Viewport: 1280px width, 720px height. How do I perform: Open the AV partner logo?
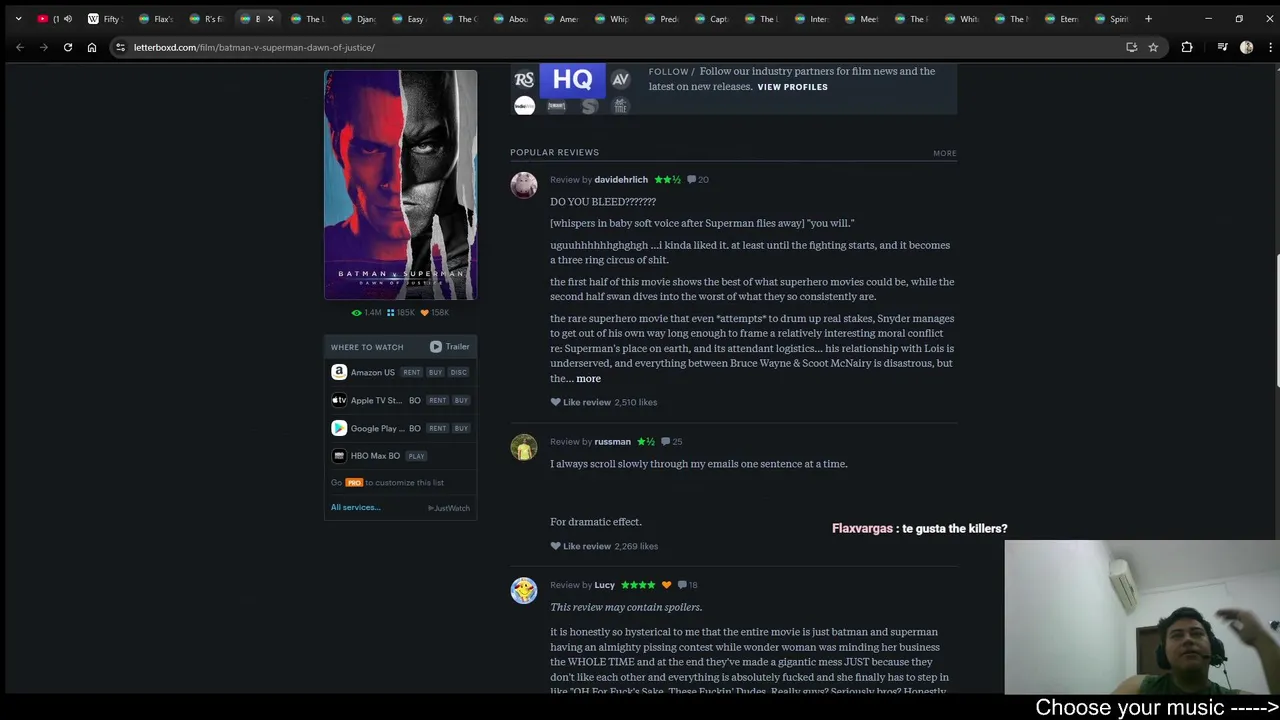[x=620, y=80]
